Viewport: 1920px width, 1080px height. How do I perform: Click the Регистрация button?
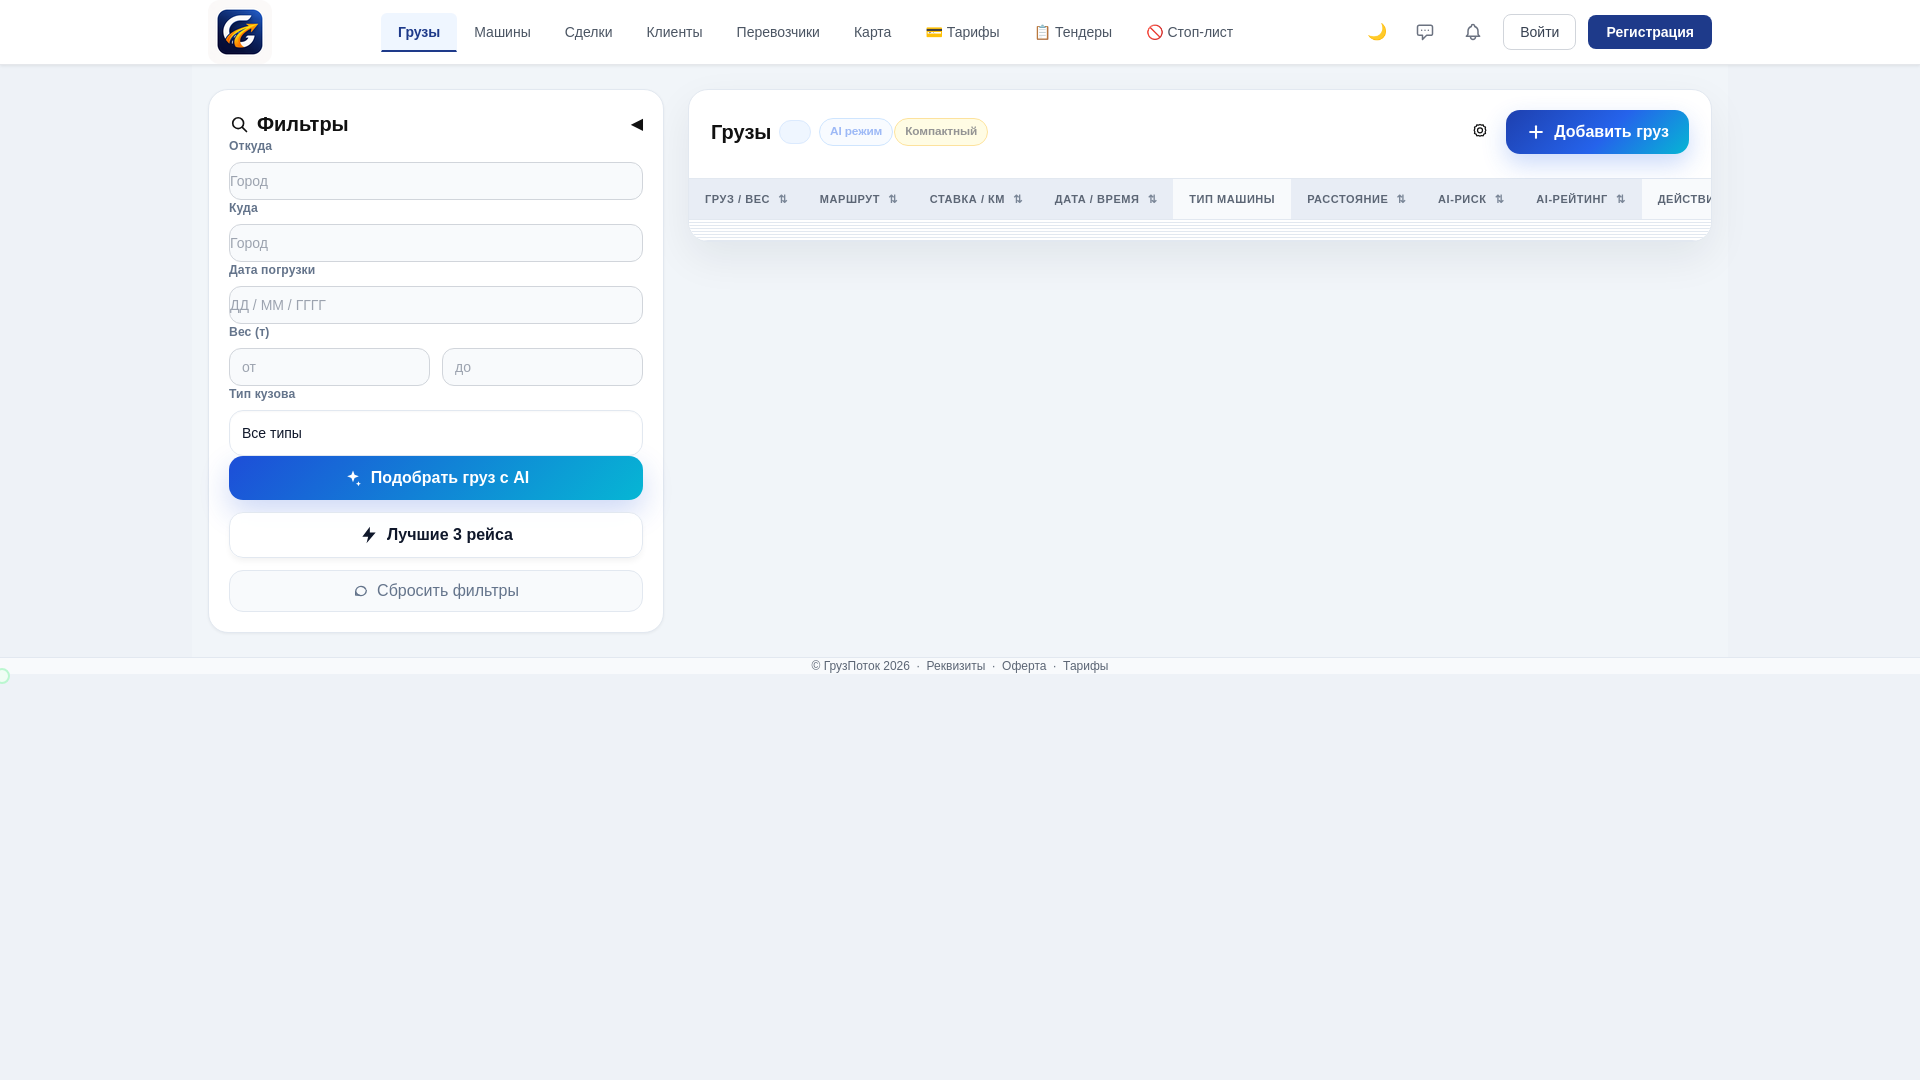point(1650,32)
